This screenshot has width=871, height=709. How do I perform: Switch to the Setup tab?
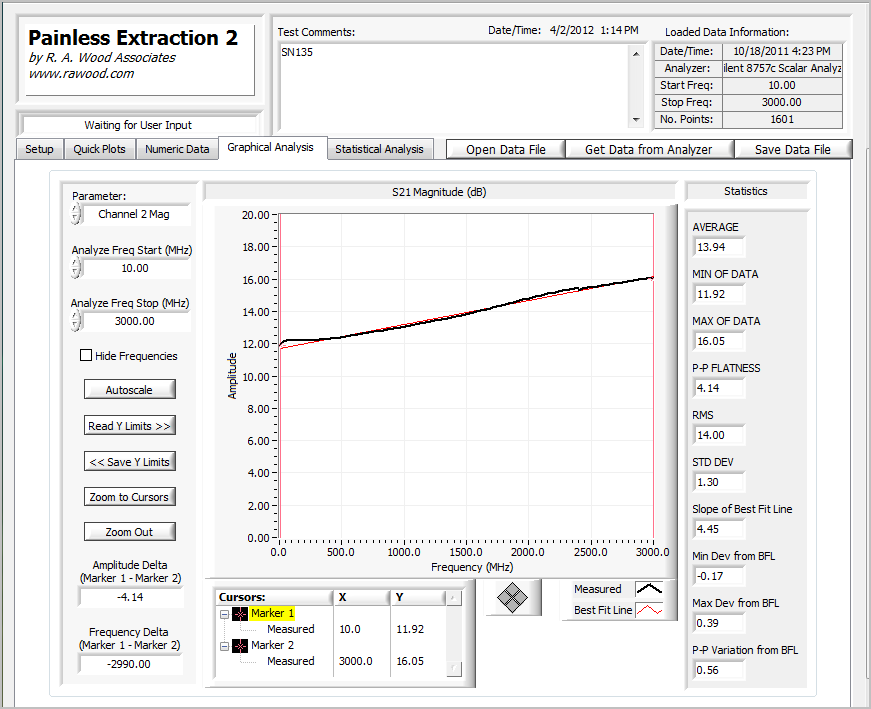click(x=39, y=149)
